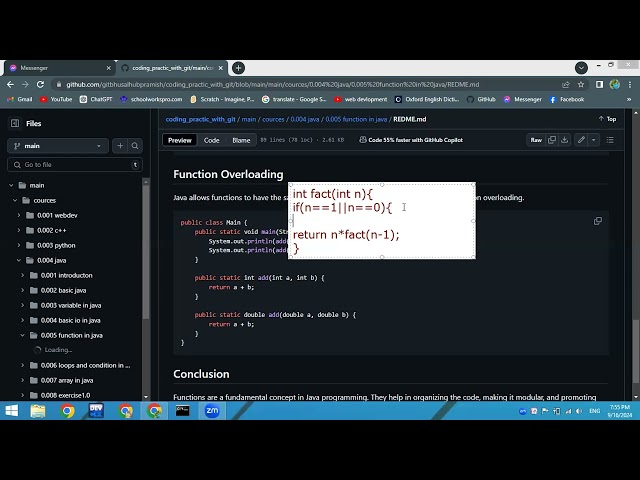640x480 pixels.
Task: Reload the GitHub page
Action: (x=40, y=84)
